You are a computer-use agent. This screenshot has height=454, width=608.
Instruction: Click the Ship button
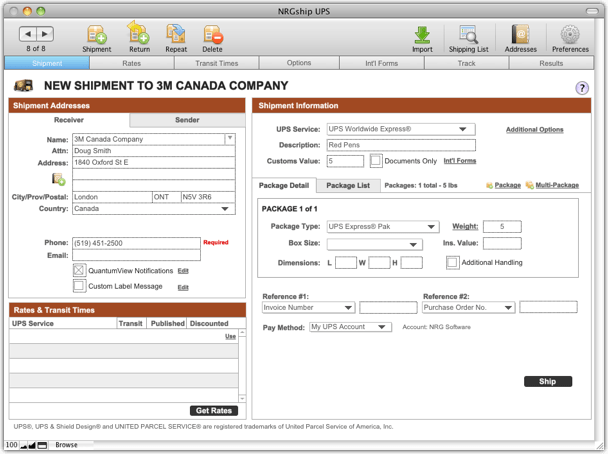(548, 381)
